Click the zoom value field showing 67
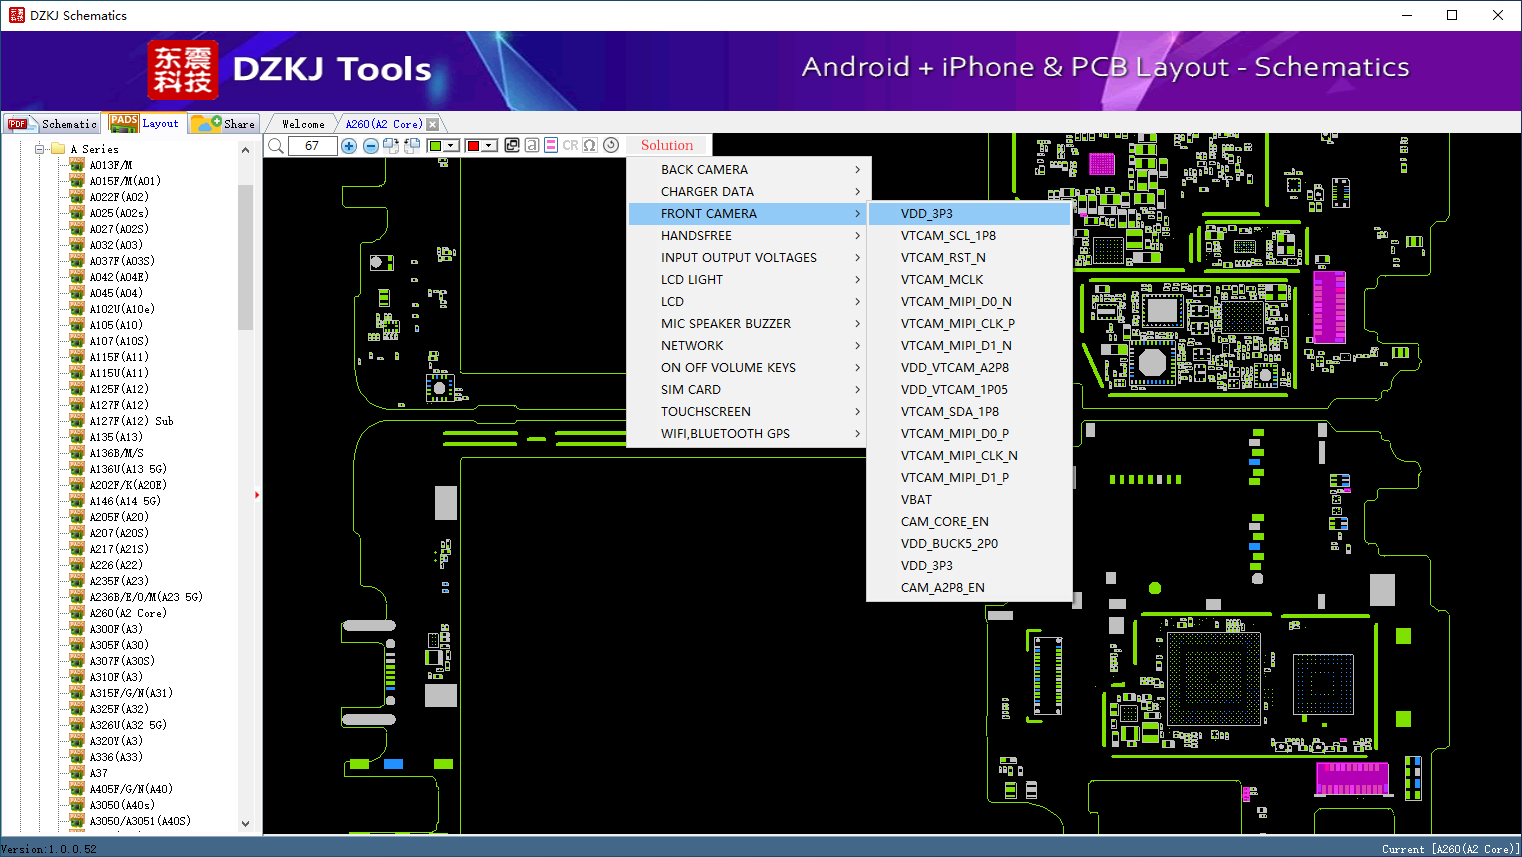 pos(312,146)
